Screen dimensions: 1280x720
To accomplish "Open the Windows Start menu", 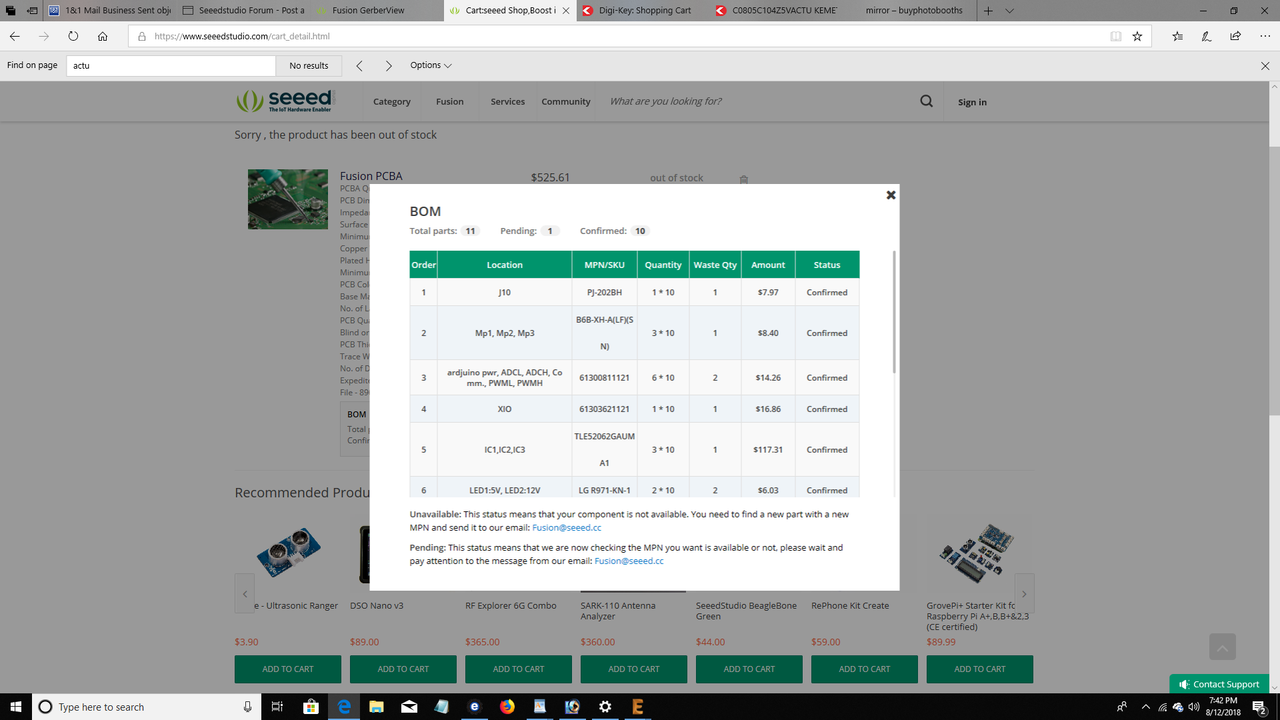I will (x=16, y=707).
